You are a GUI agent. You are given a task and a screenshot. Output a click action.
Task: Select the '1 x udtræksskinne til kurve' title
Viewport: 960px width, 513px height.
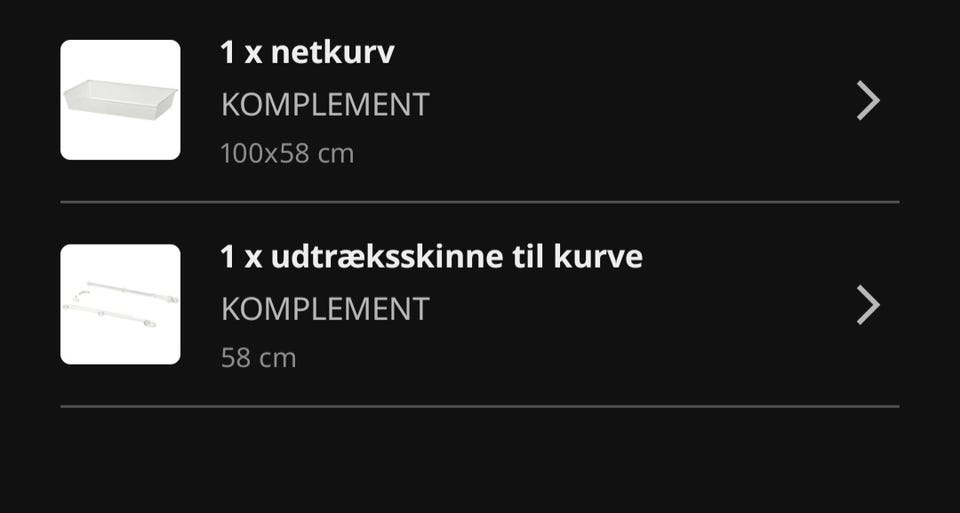pyautogui.click(x=432, y=256)
